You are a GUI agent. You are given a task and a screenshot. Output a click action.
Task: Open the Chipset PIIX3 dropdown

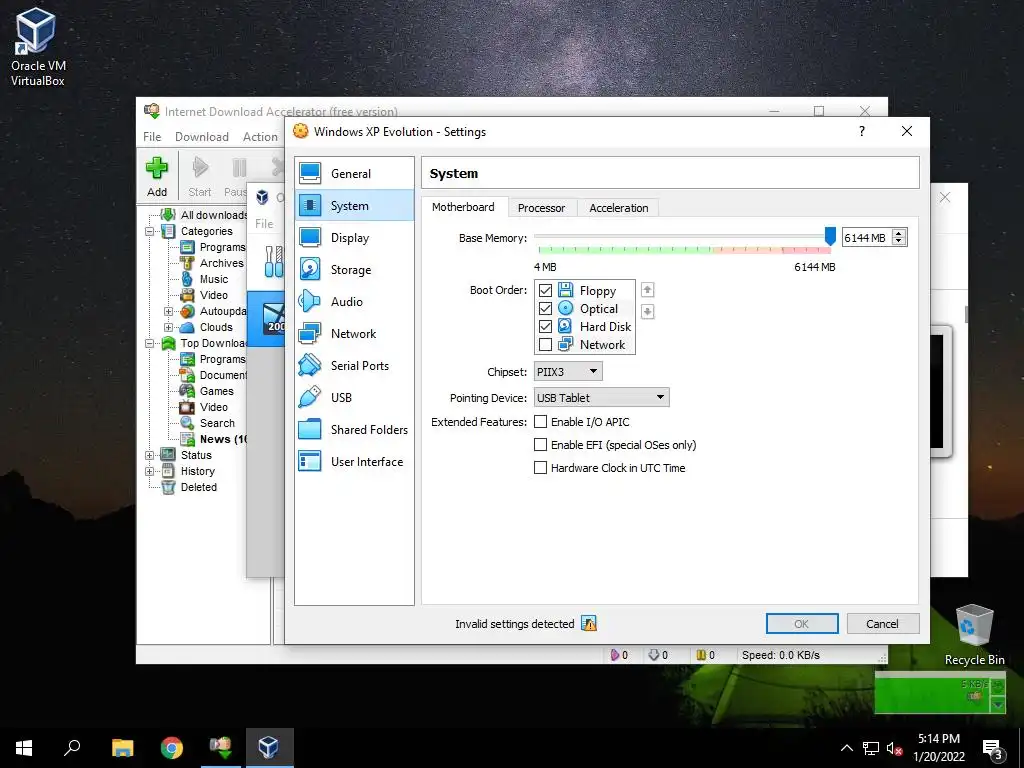click(x=568, y=372)
